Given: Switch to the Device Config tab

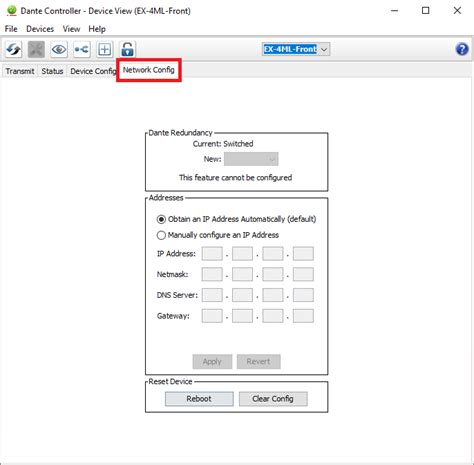Looking at the screenshot, I should (x=93, y=71).
